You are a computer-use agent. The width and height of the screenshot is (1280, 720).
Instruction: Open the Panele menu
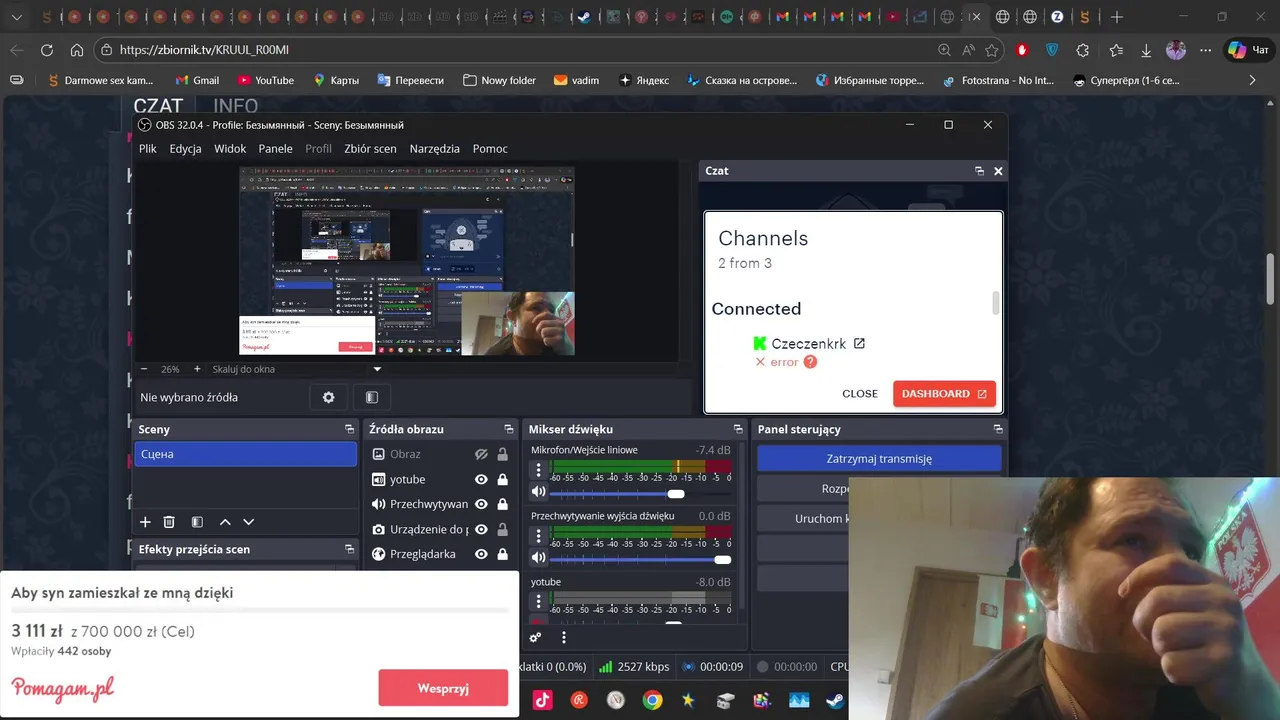275,148
